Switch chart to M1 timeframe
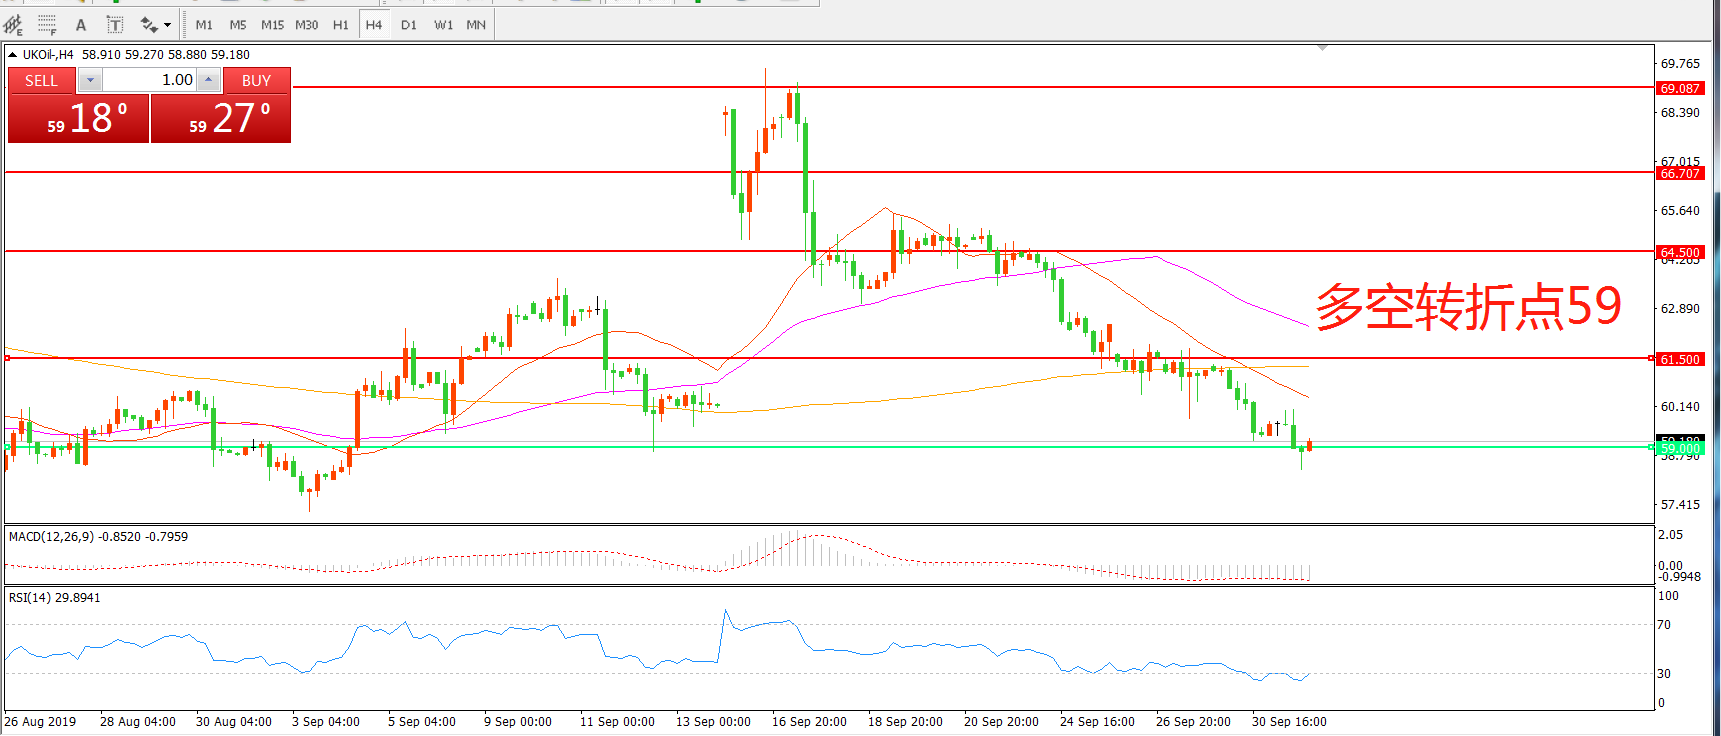Screen dimensions: 1721x736 point(204,24)
